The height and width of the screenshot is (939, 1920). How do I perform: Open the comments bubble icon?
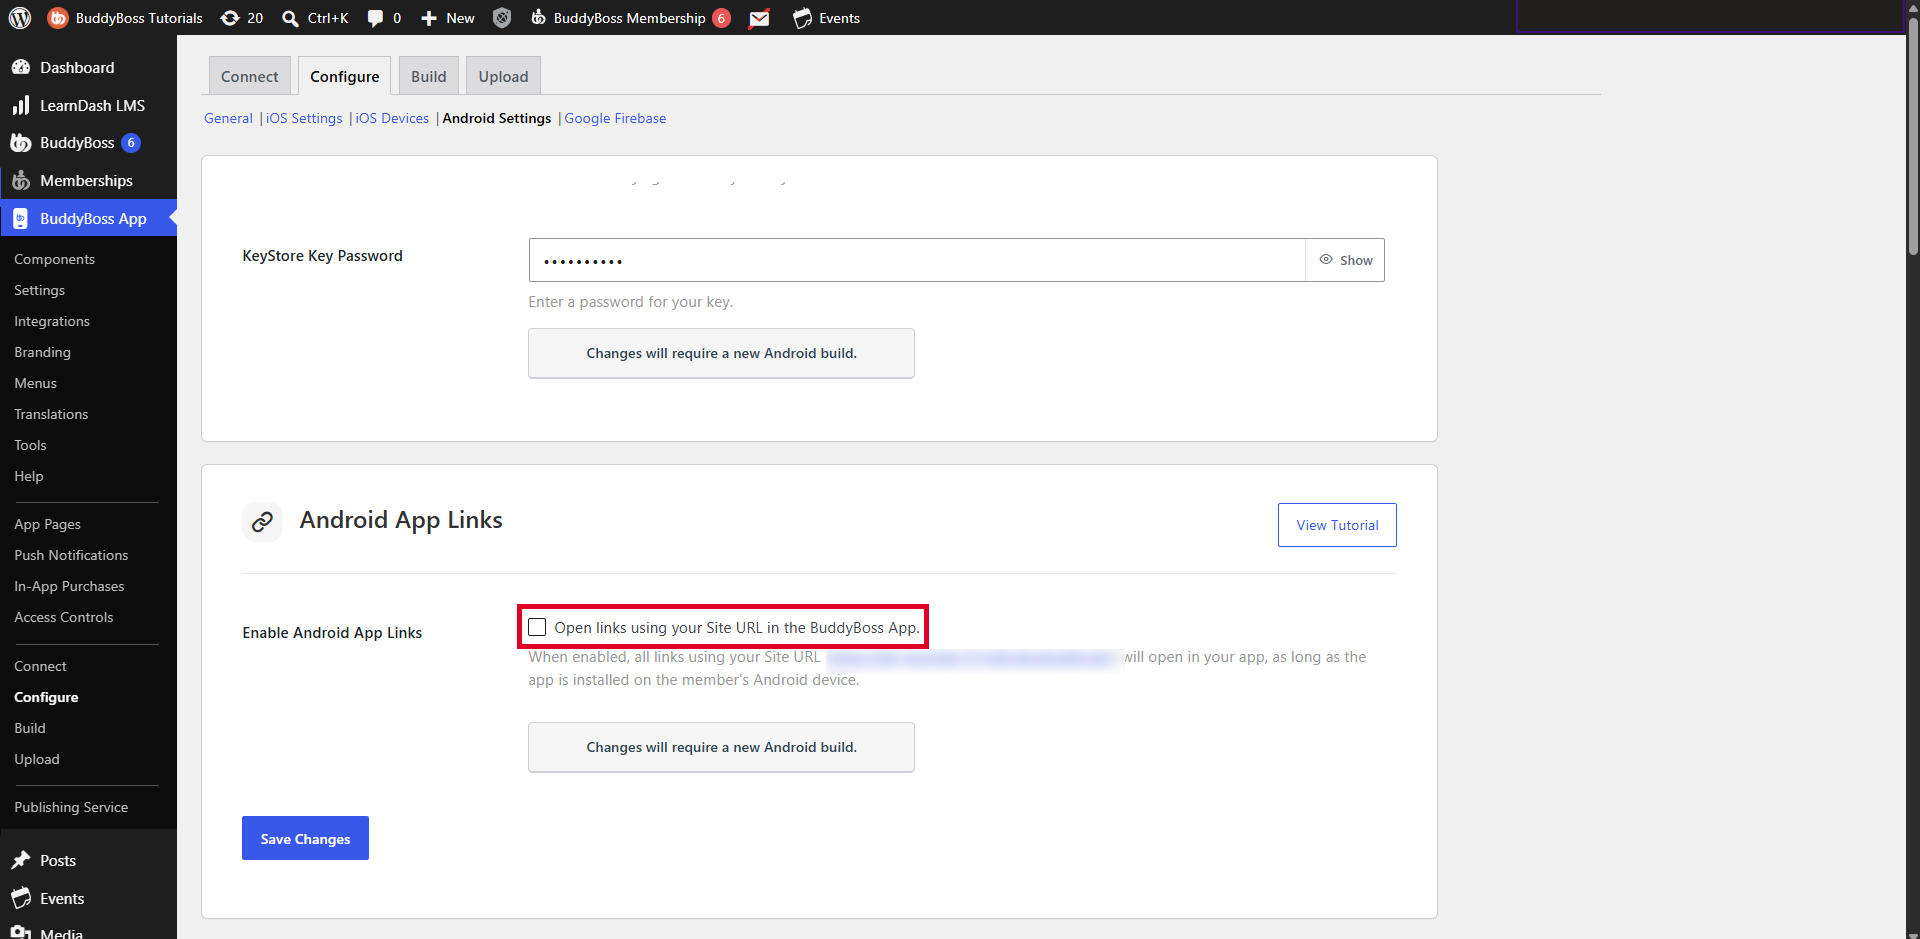(375, 18)
